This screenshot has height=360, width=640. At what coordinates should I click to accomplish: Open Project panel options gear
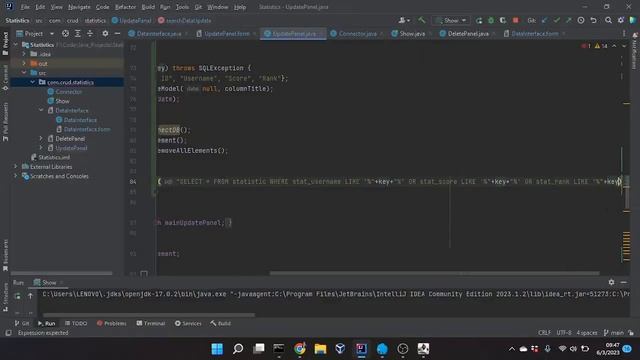point(105,33)
